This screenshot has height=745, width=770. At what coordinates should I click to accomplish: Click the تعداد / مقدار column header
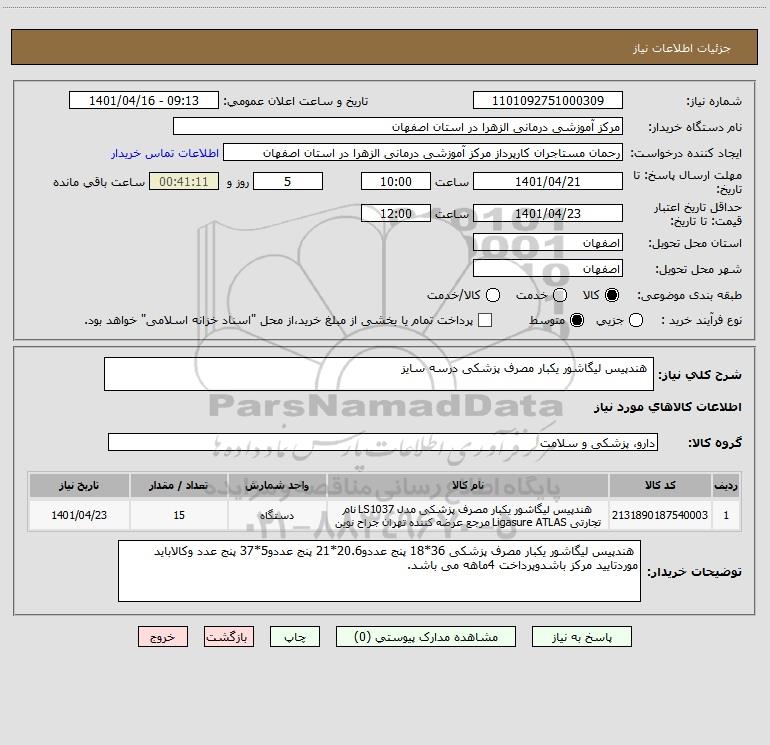(179, 486)
